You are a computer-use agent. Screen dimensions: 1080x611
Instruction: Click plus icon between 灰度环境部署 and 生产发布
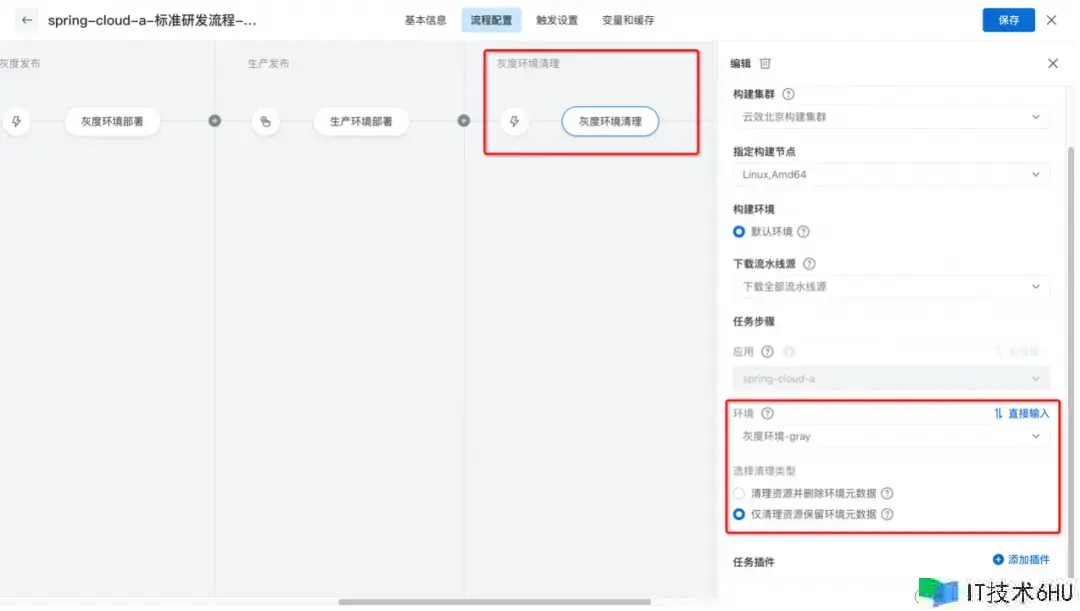(x=214, y=121)
